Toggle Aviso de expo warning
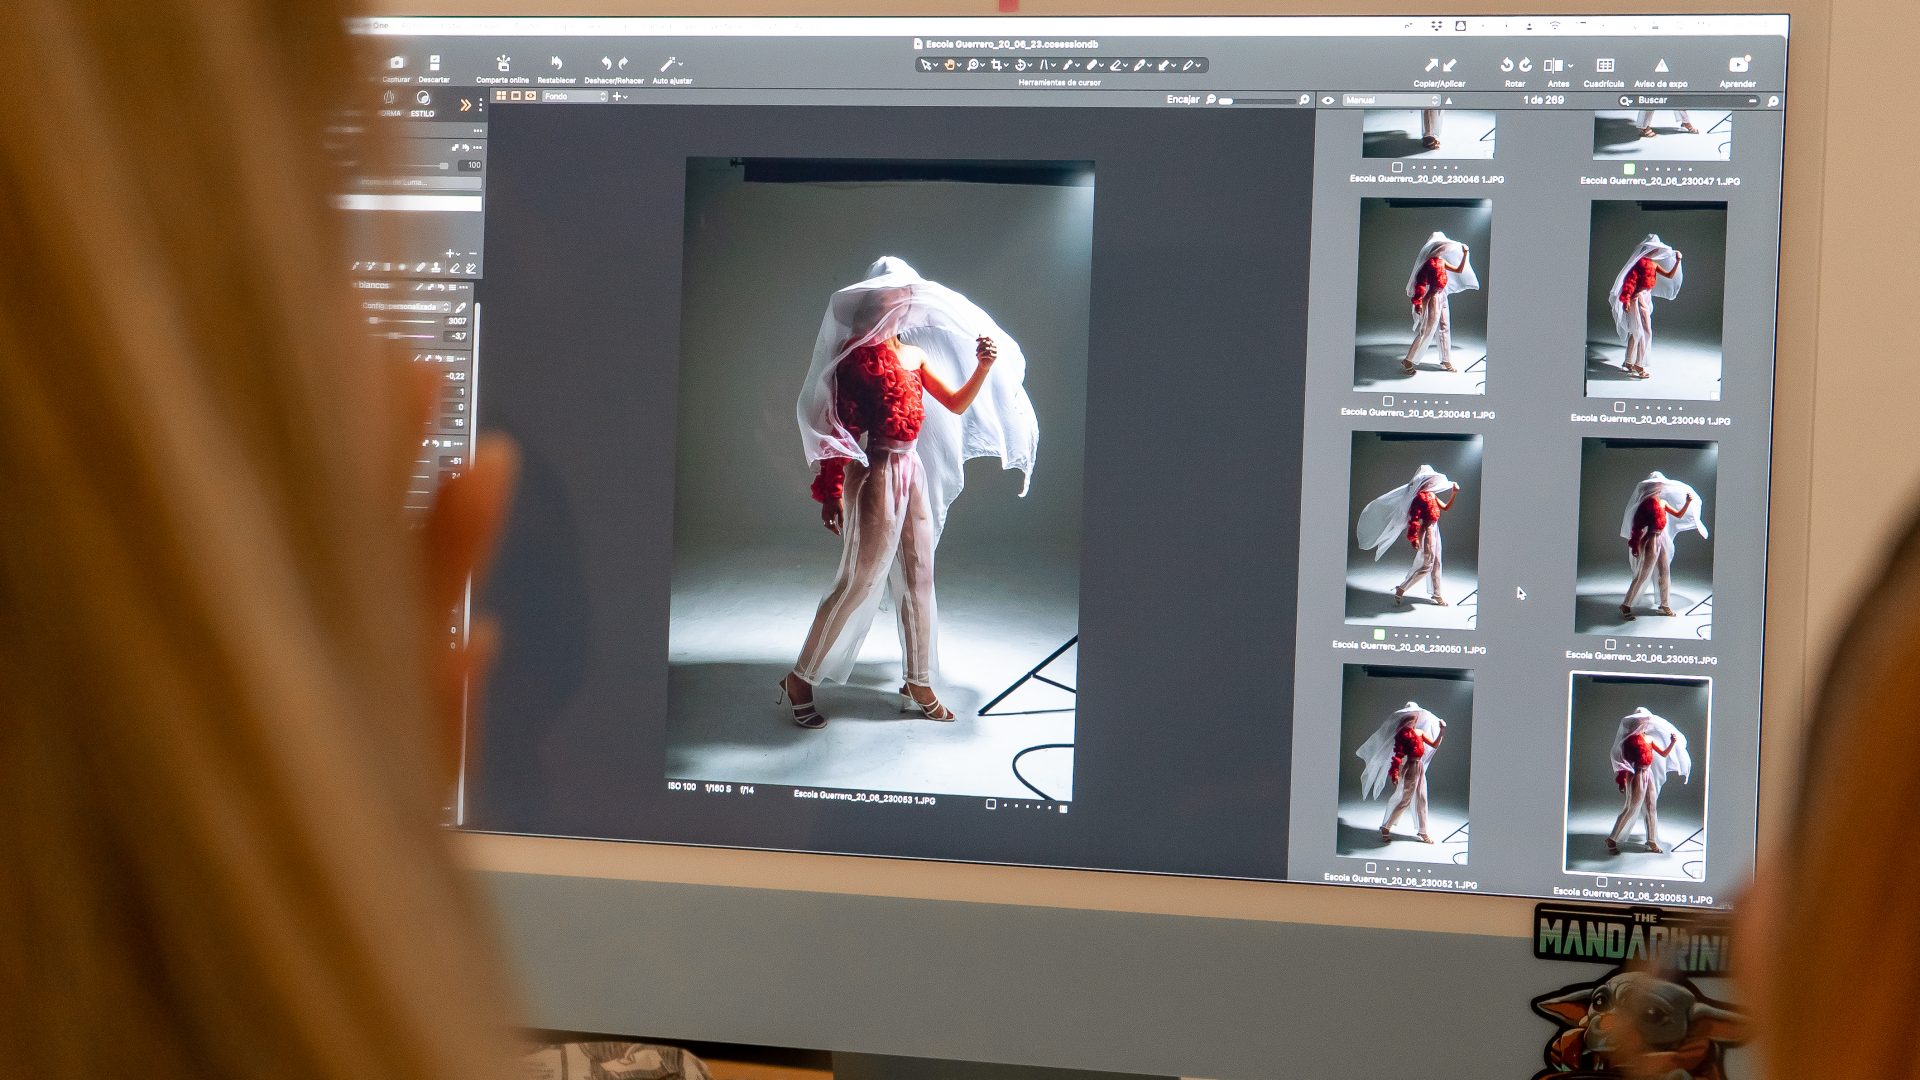 tap(1661, 65)
